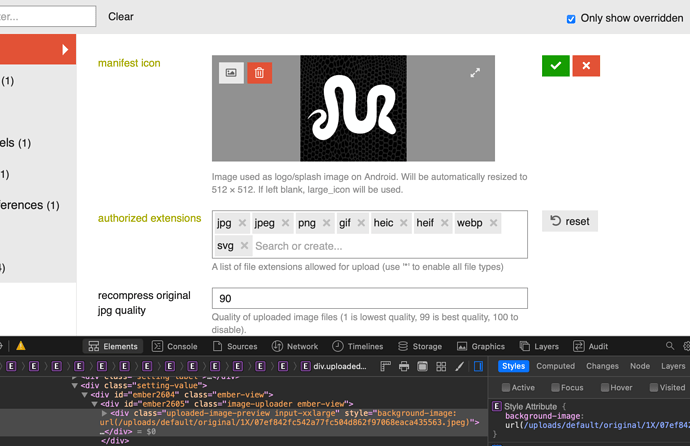The width and height of the screenshot is (690, 446).
Task: Open the Audit tab
Action: click(591, 347)
